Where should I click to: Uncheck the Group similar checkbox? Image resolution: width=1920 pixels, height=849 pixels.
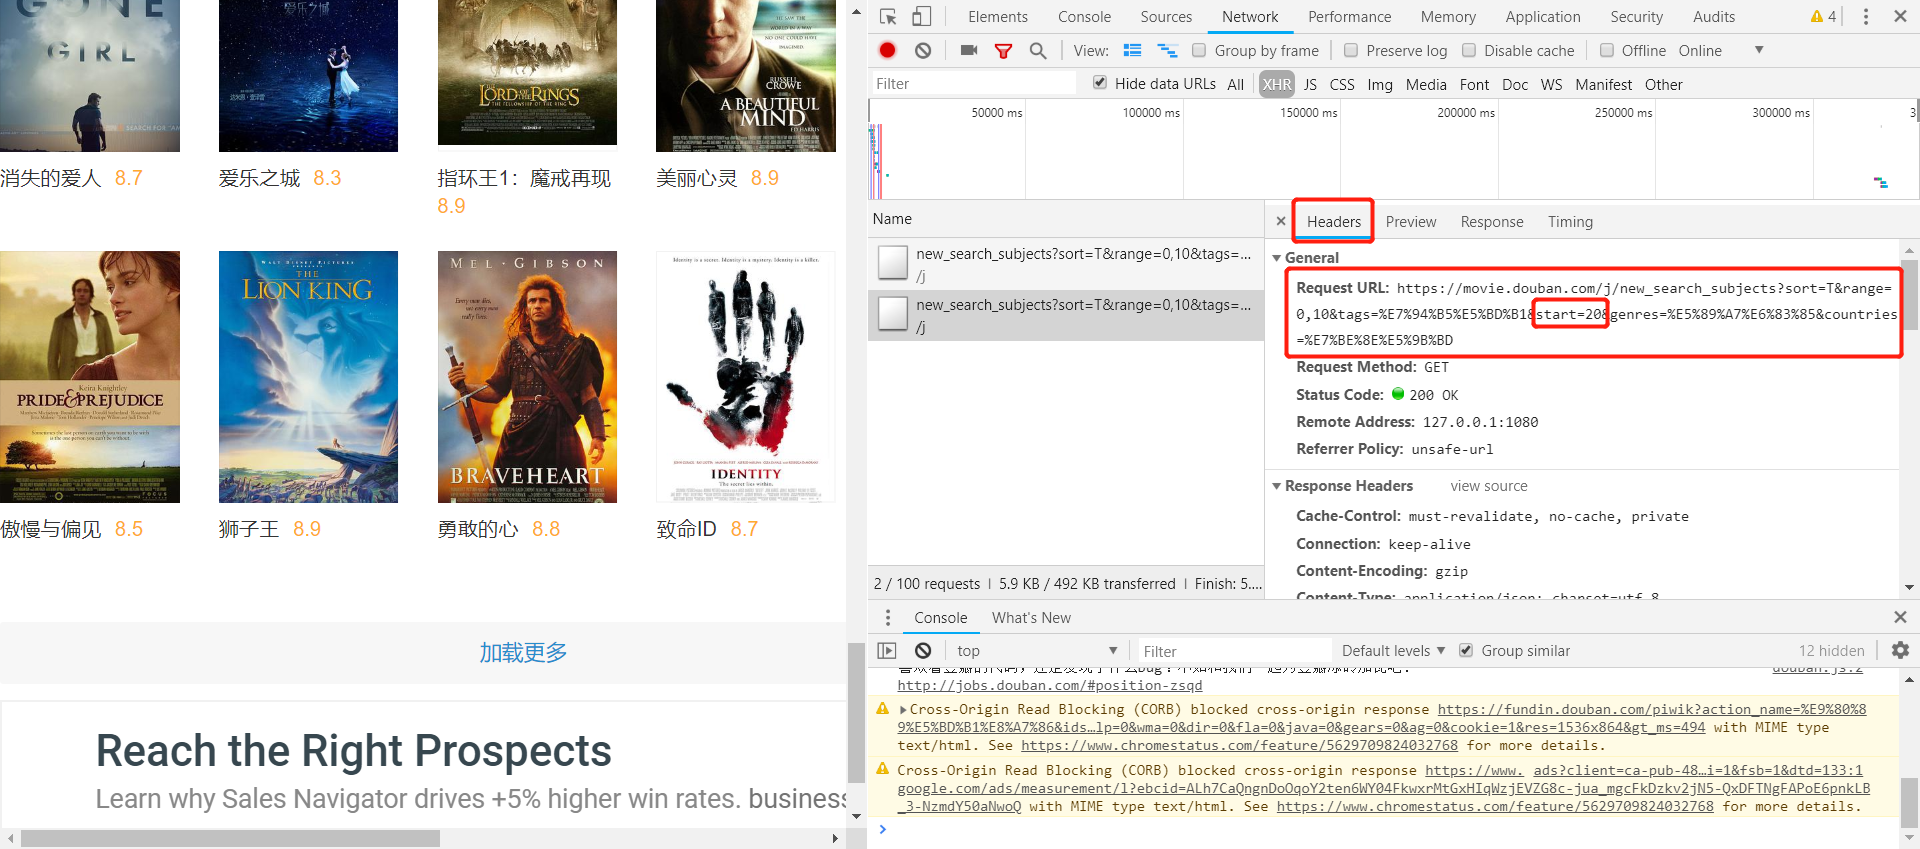pos(1466,650)
